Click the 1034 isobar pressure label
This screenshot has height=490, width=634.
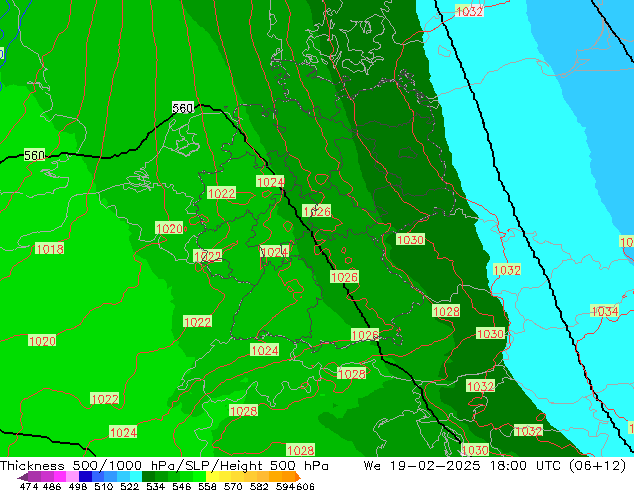(605, 311)
